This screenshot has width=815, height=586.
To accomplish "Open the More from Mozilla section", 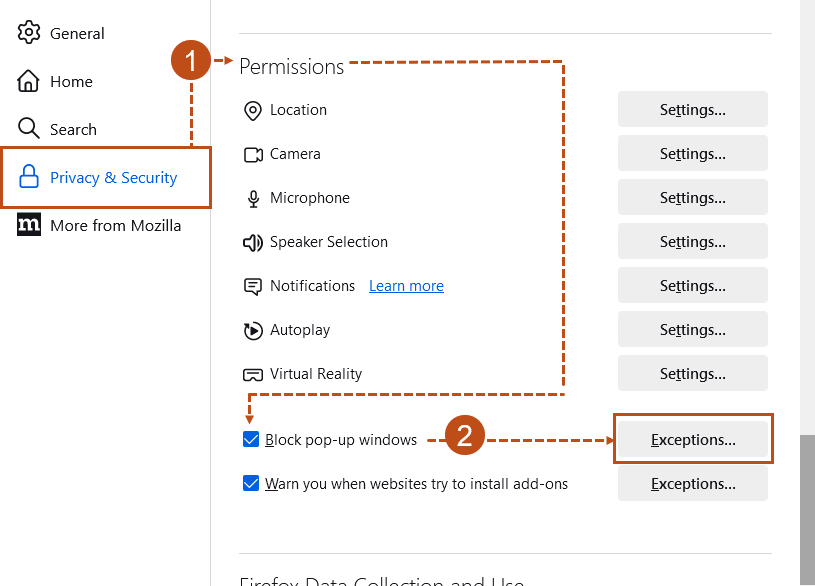I will click(x=115, y=225).
